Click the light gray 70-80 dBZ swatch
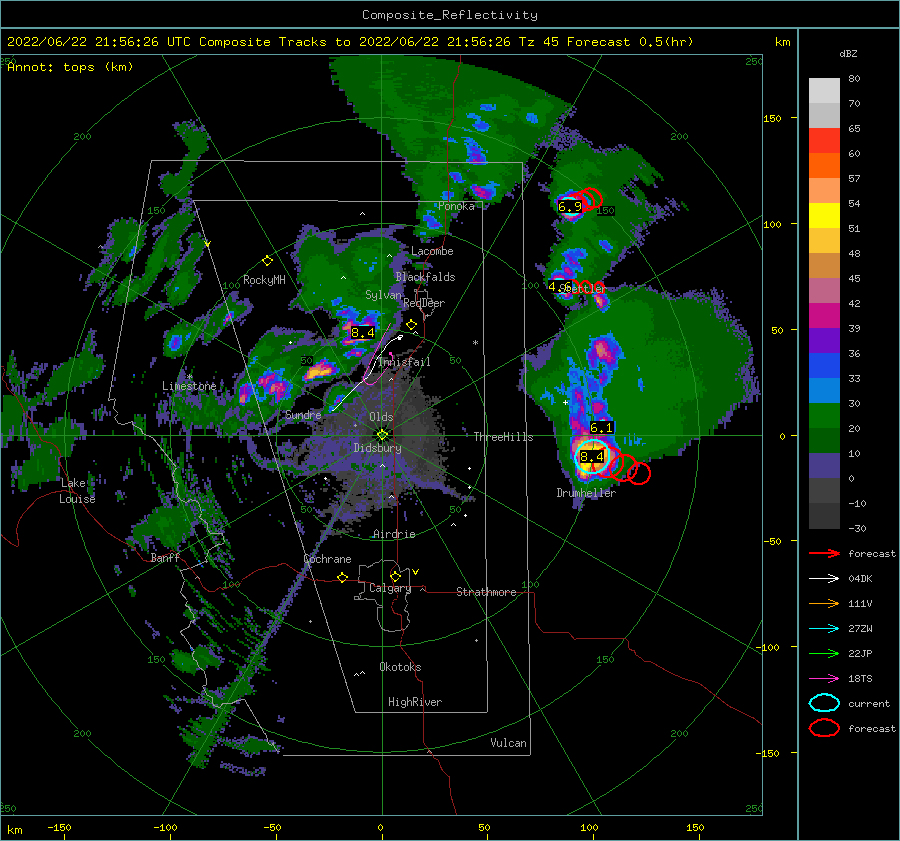 [x=824, y=91]
